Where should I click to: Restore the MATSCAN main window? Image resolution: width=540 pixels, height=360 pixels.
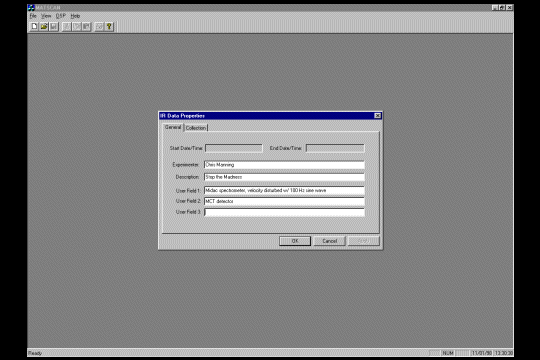502,8
